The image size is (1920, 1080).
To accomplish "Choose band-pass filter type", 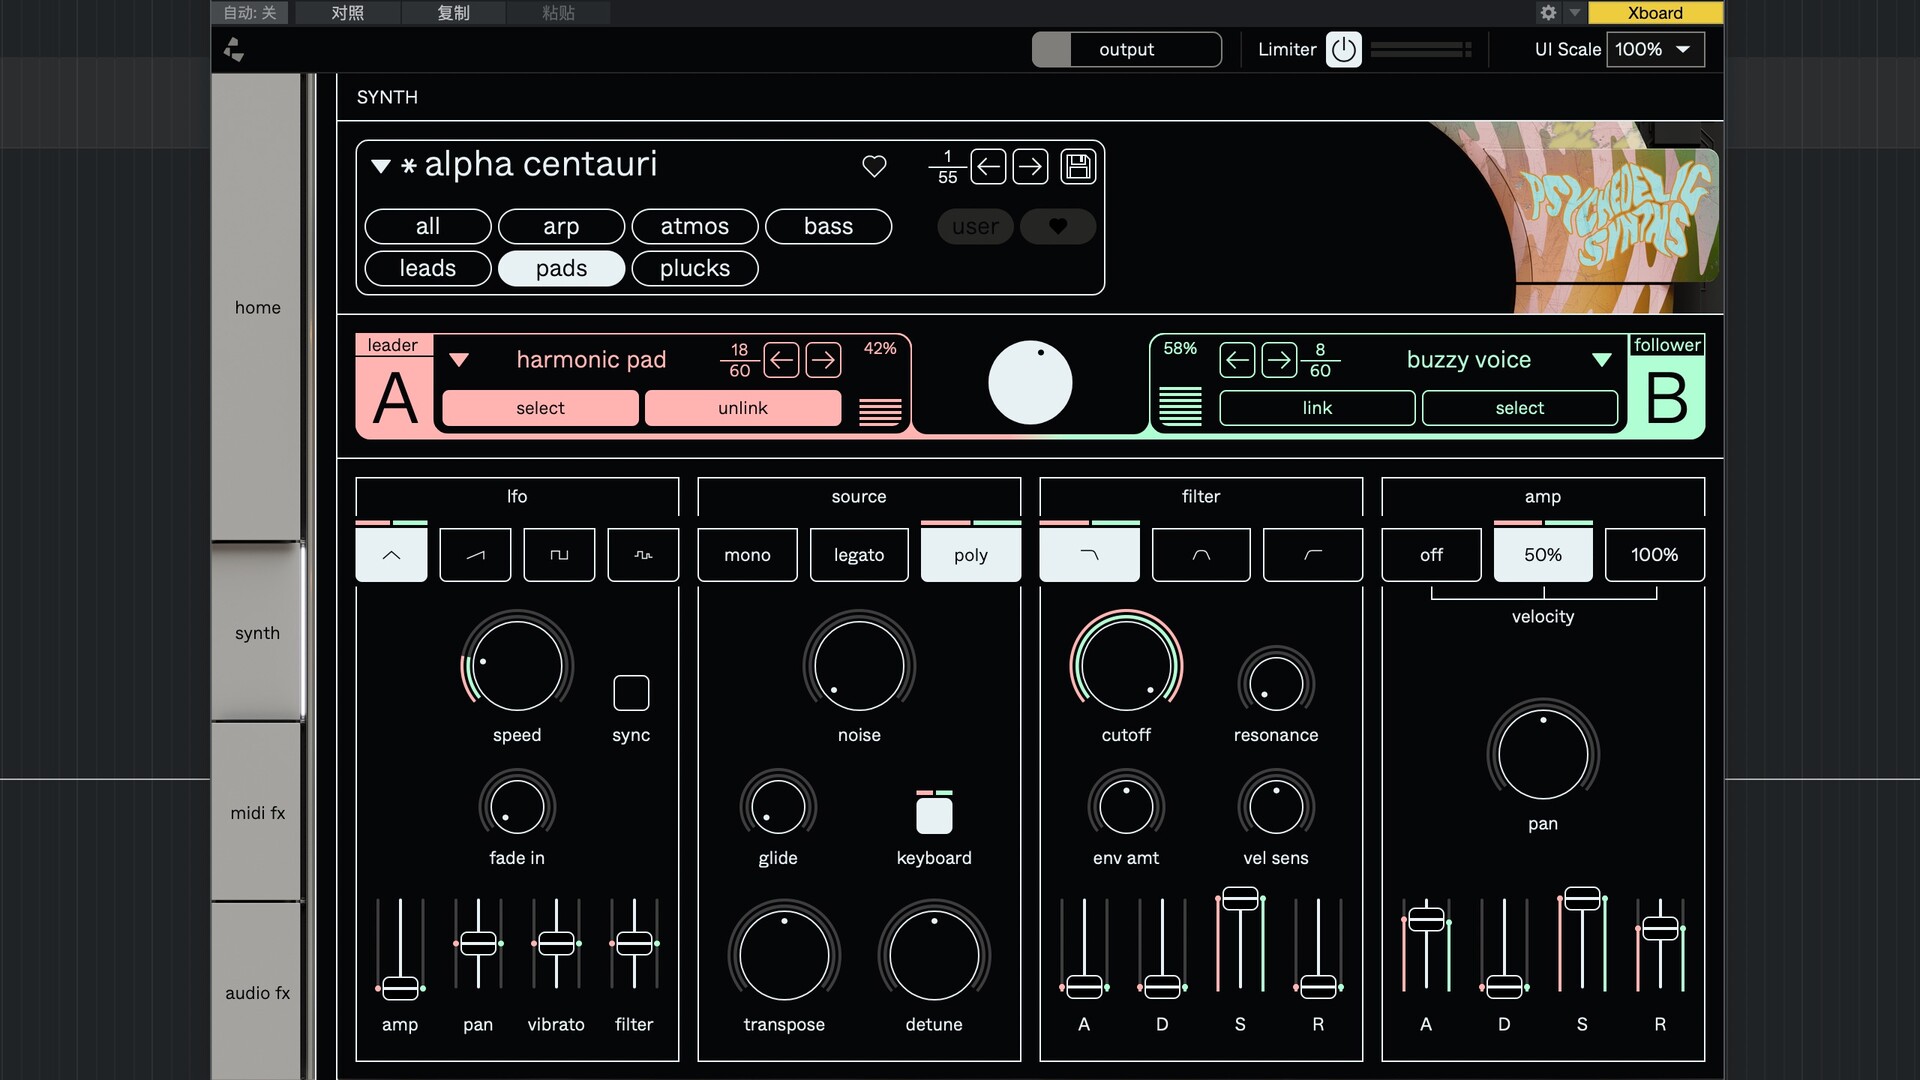I will [x=1201, y=555].
